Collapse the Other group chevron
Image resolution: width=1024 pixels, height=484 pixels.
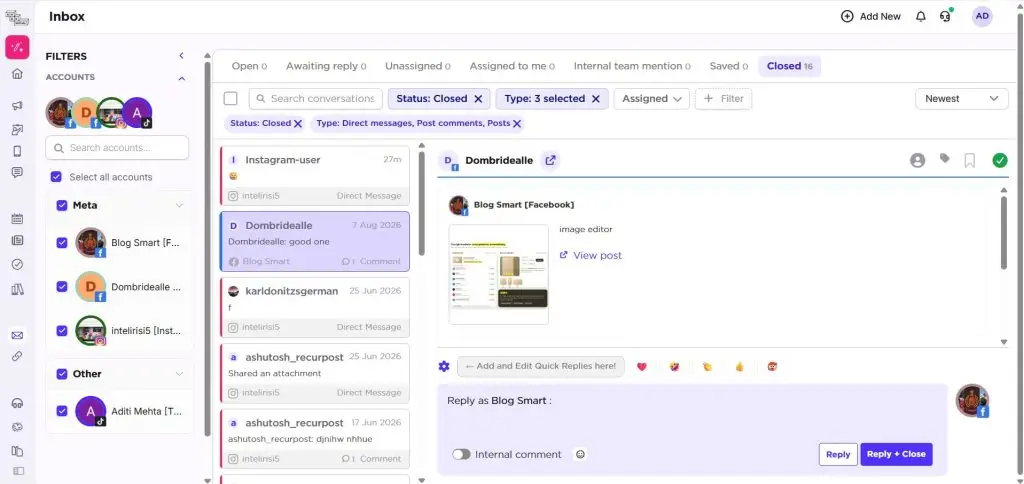coord(179,374)
